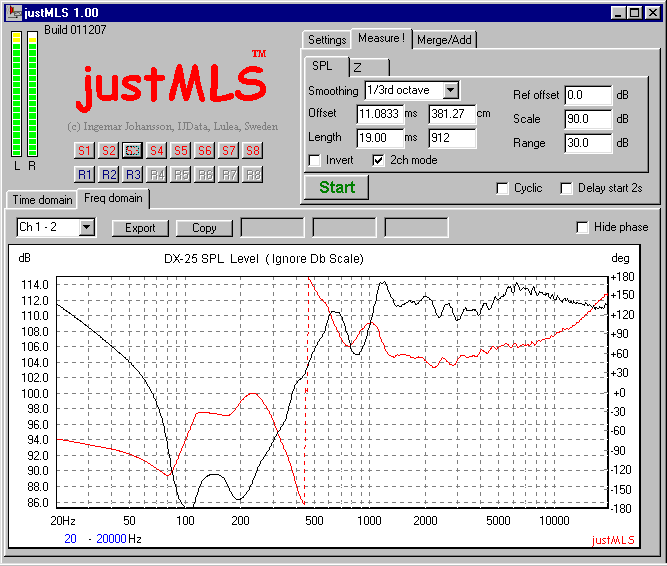Select the S1 store slot button

84,151
